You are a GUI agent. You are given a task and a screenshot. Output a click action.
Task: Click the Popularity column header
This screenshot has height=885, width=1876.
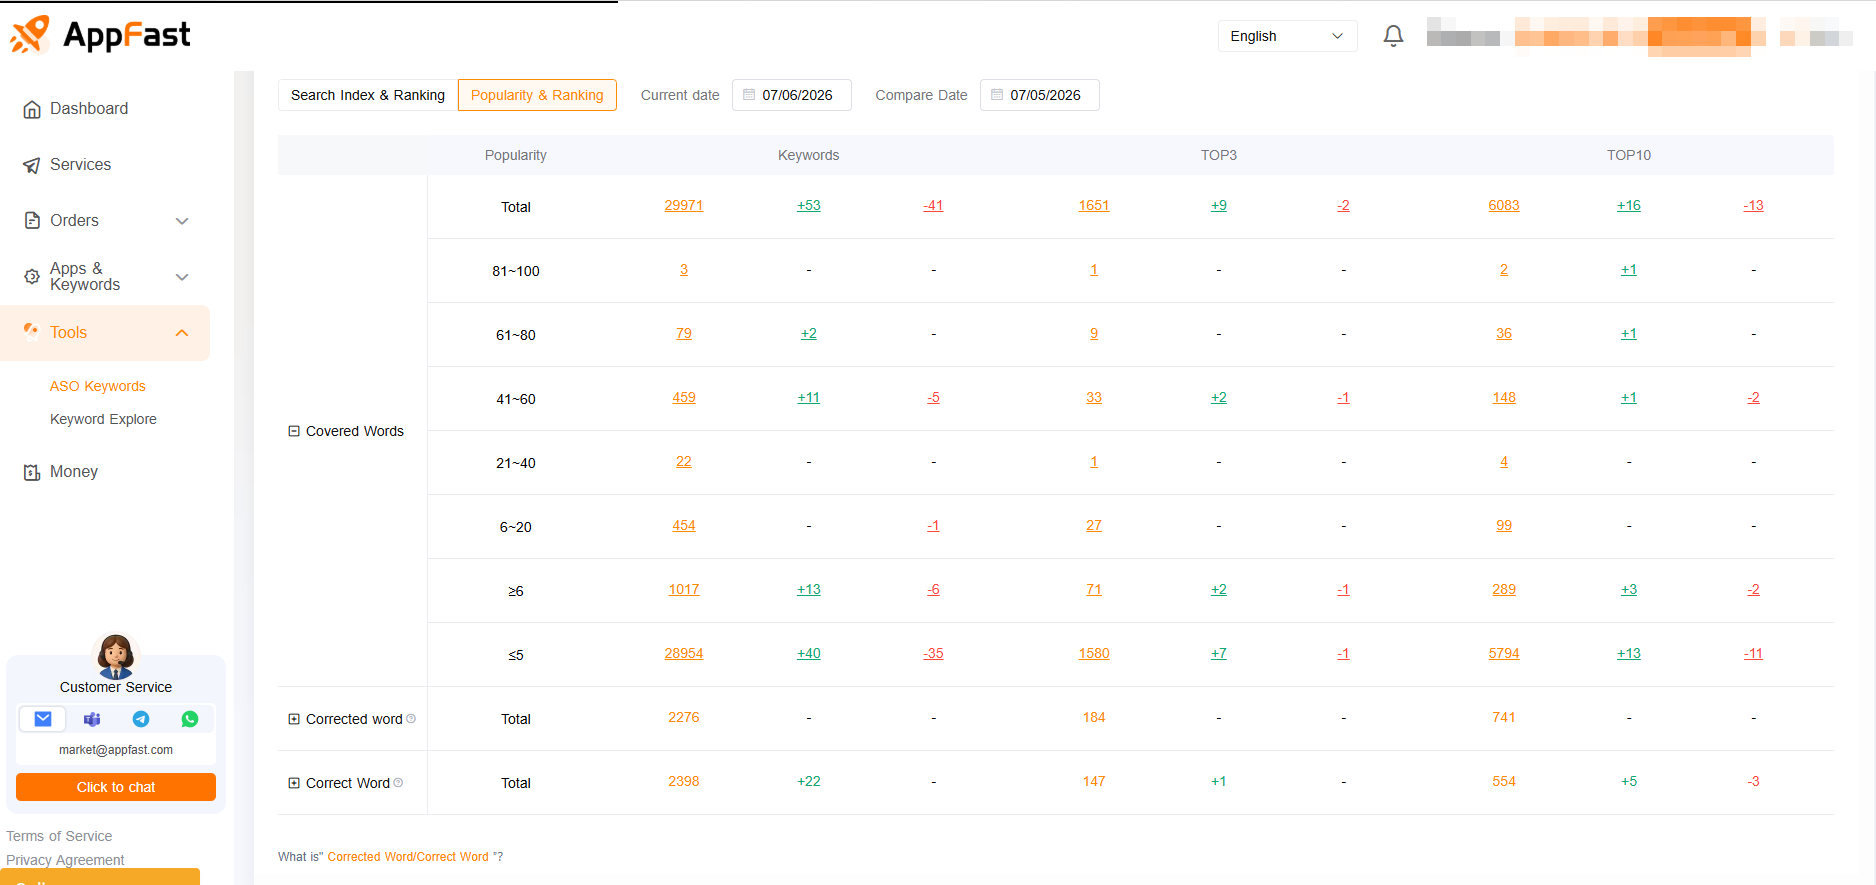click(x=516, y=155)
